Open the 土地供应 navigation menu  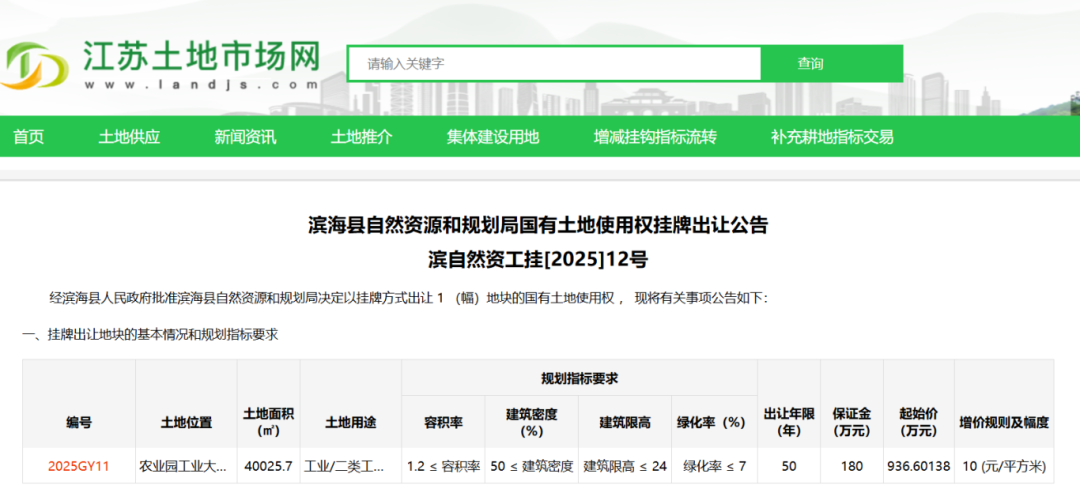point(129,137)
